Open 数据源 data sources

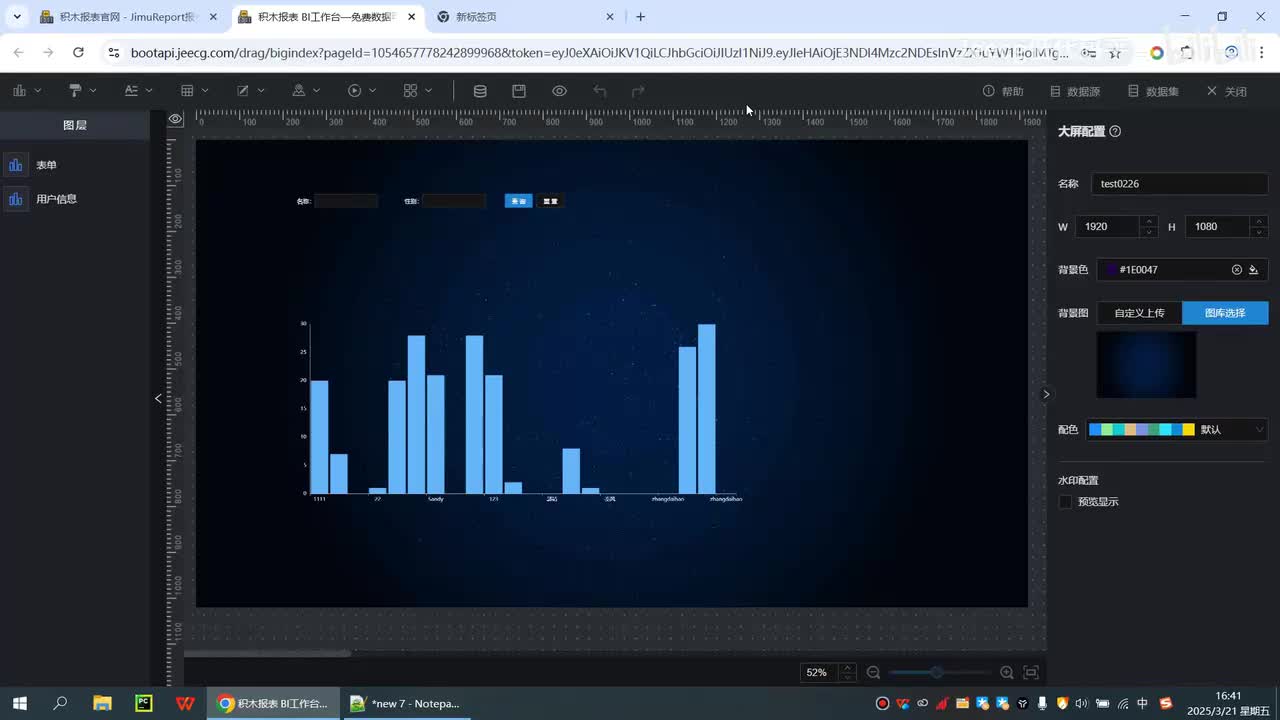pos(1075,91)
